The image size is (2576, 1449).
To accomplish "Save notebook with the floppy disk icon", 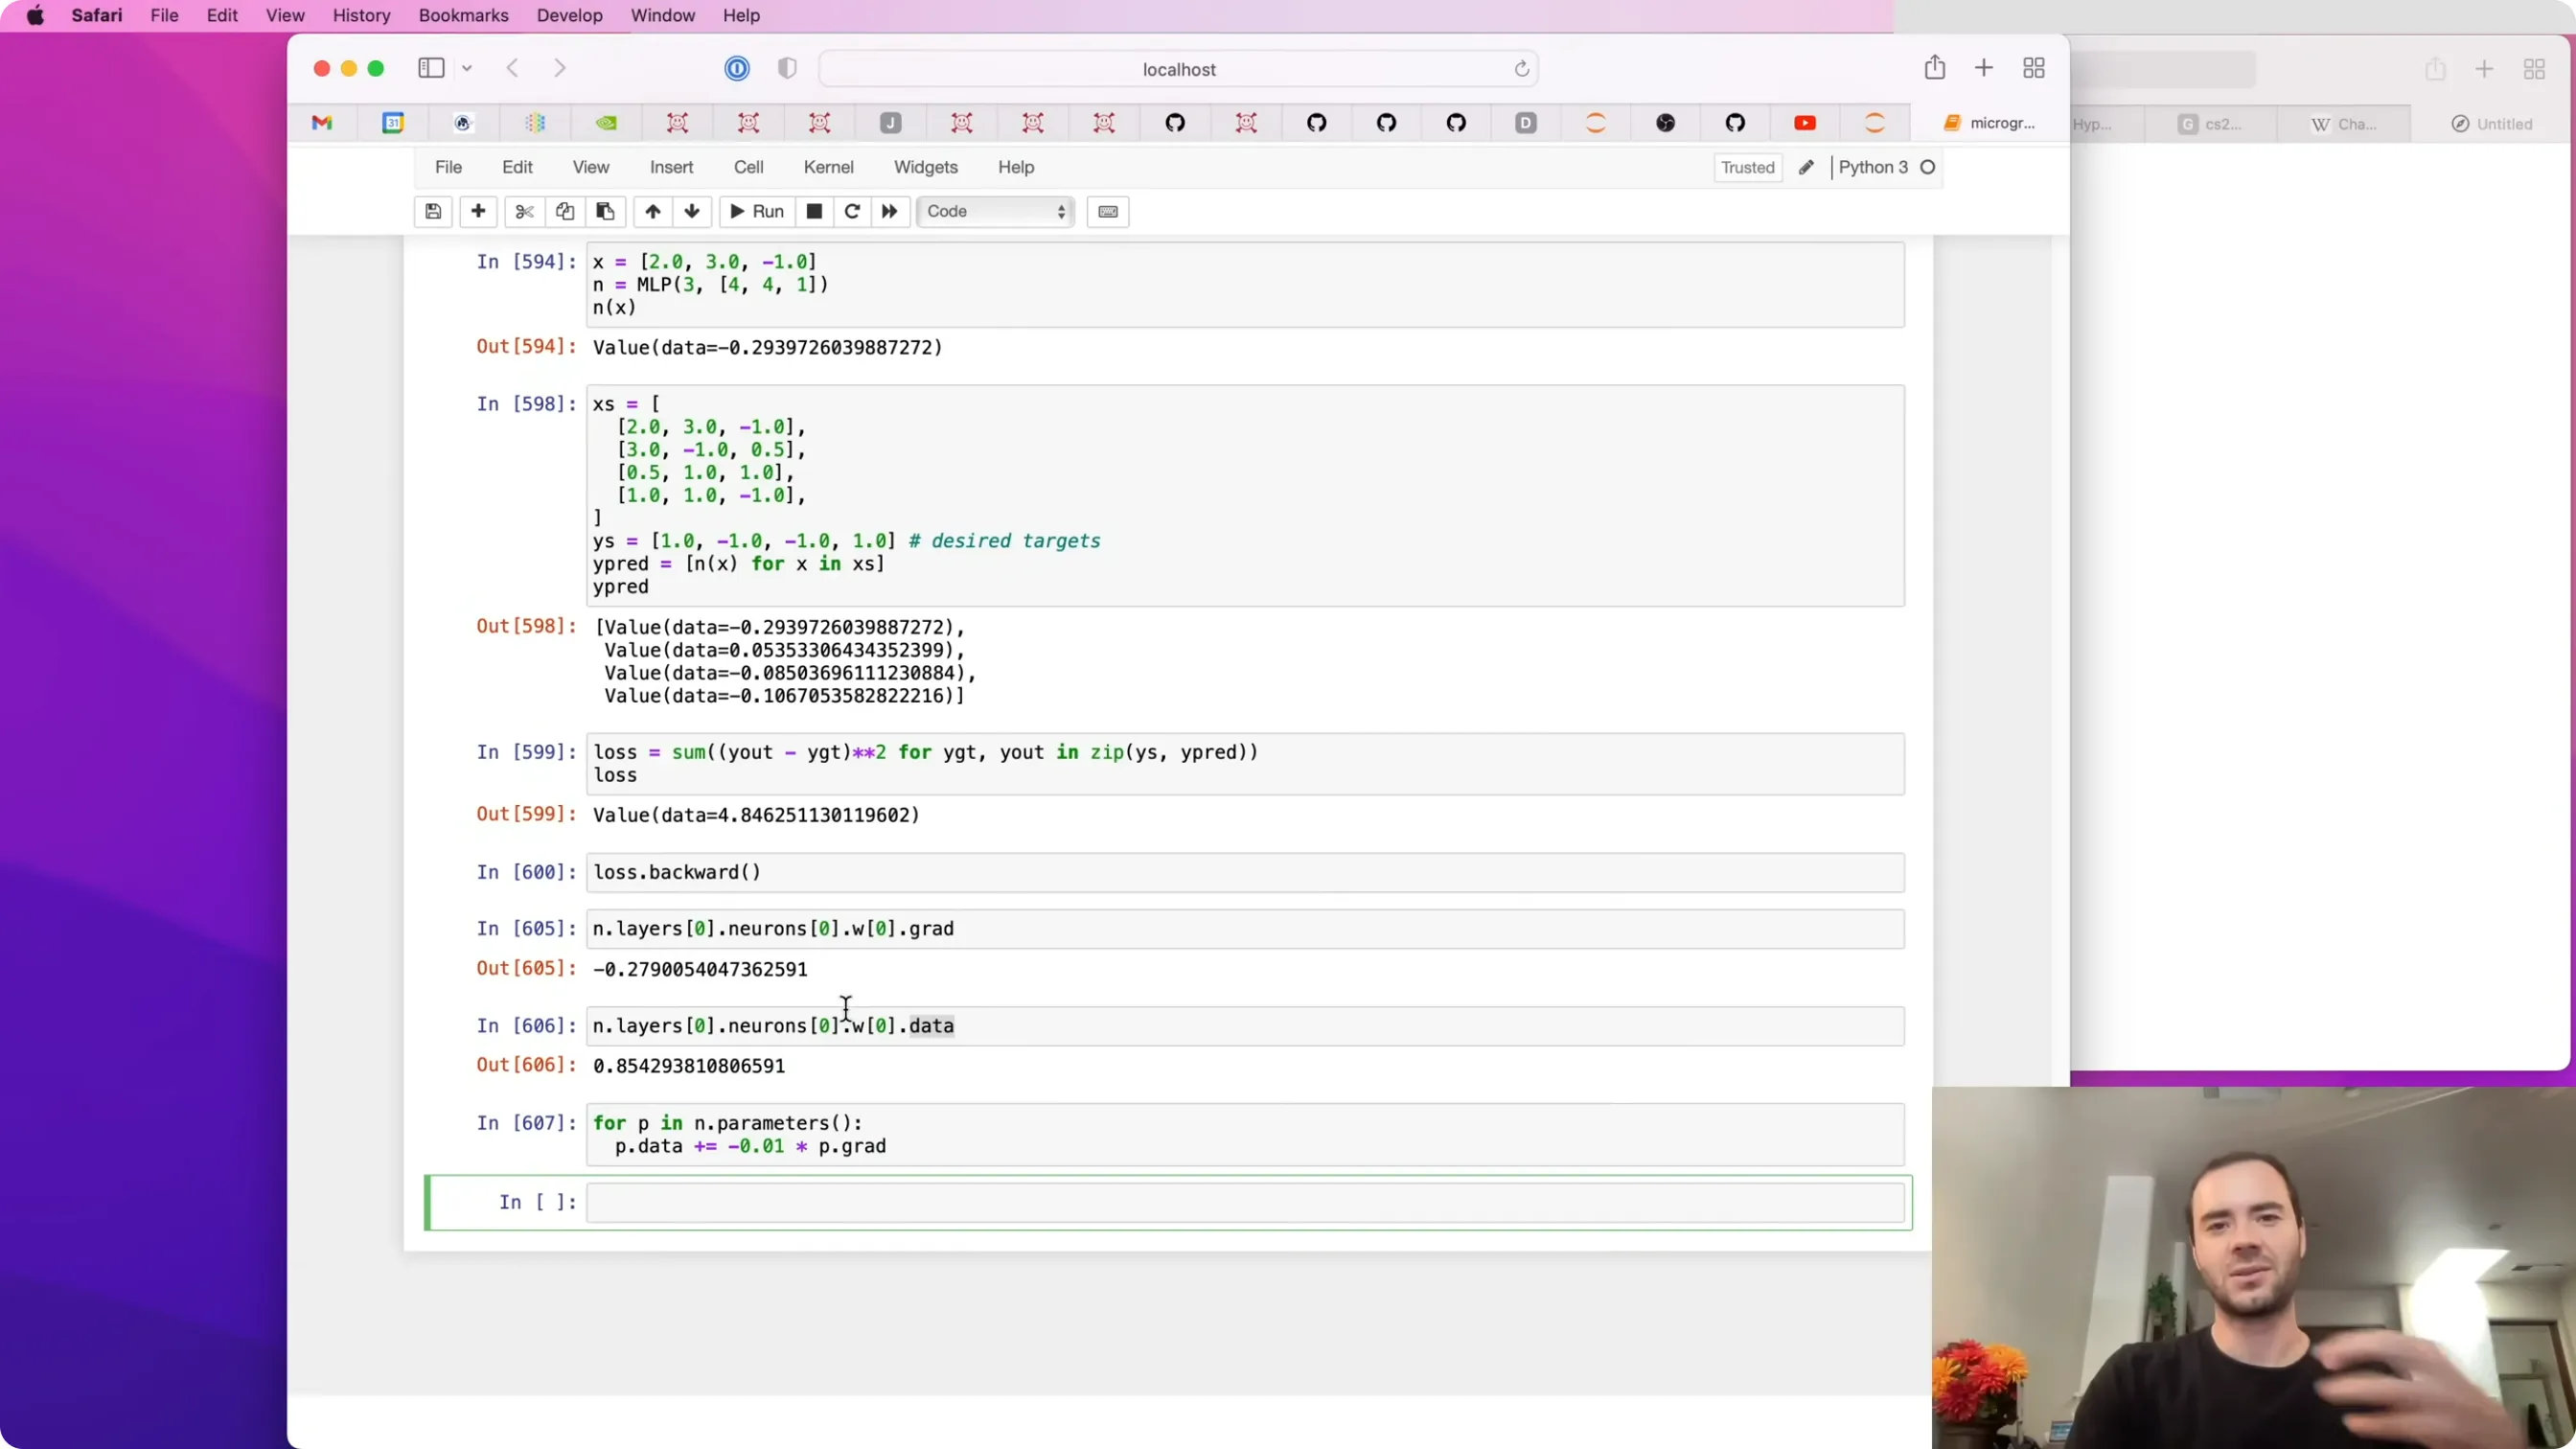I will pyautogui.click(x=433, y=211).
